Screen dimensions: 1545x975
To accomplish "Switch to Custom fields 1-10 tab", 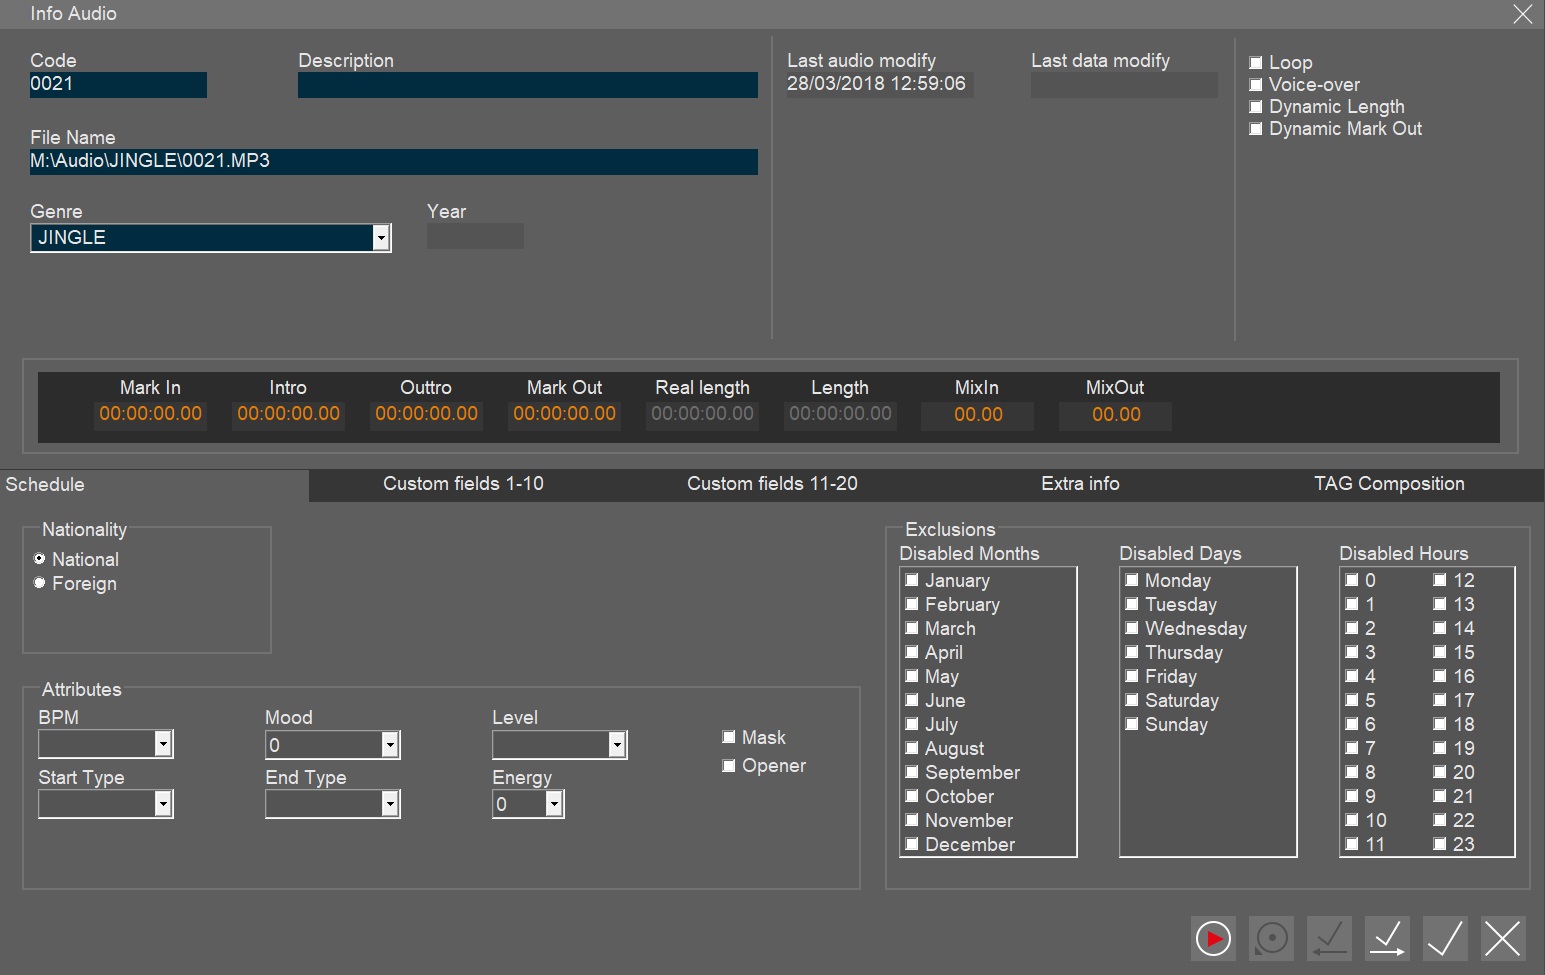I will pyautogui.click(x=463, y=484).
